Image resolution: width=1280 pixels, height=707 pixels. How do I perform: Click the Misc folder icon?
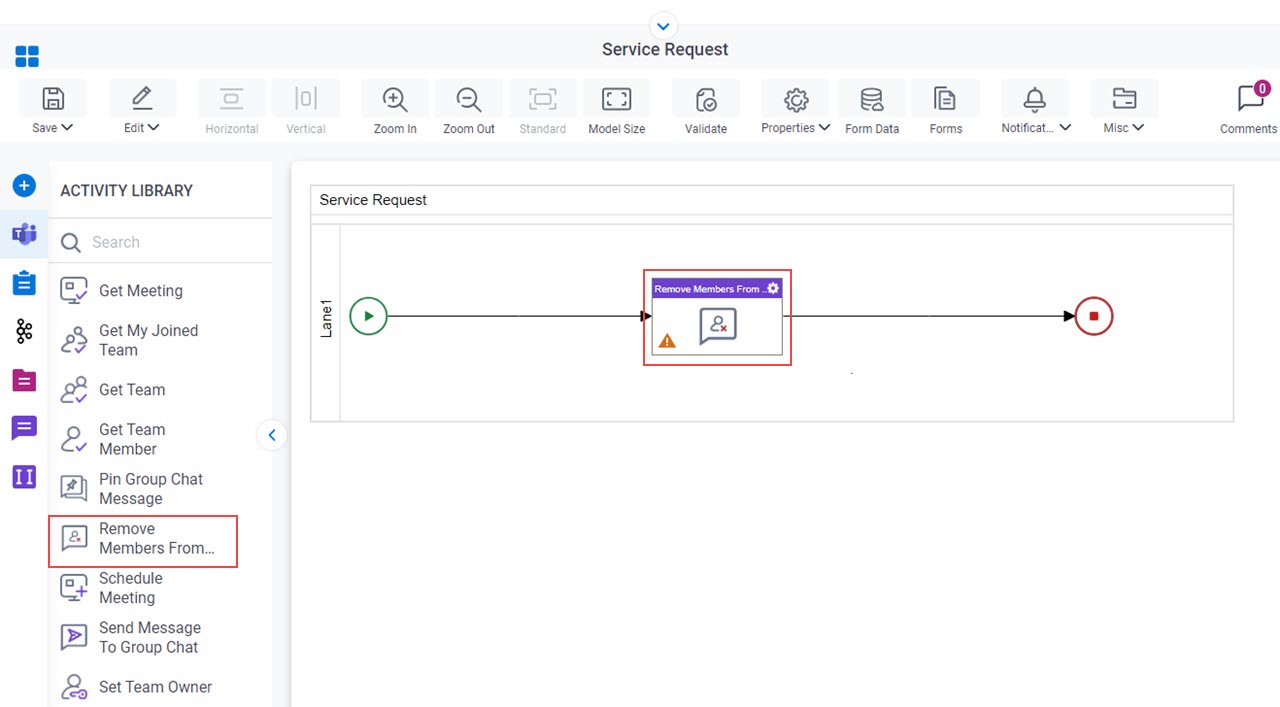coord(1124,99)
